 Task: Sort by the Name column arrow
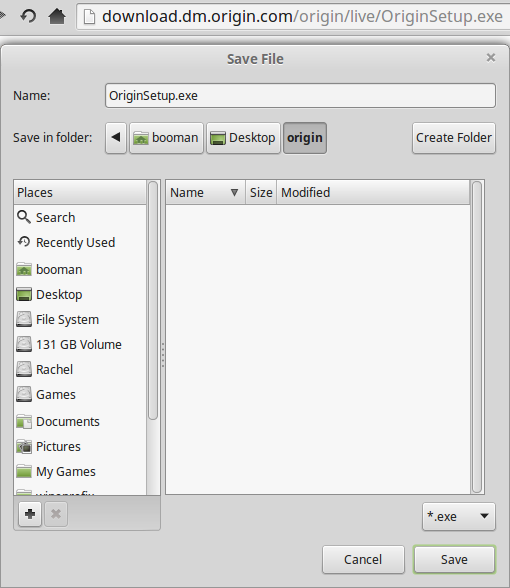coord(234,192)
